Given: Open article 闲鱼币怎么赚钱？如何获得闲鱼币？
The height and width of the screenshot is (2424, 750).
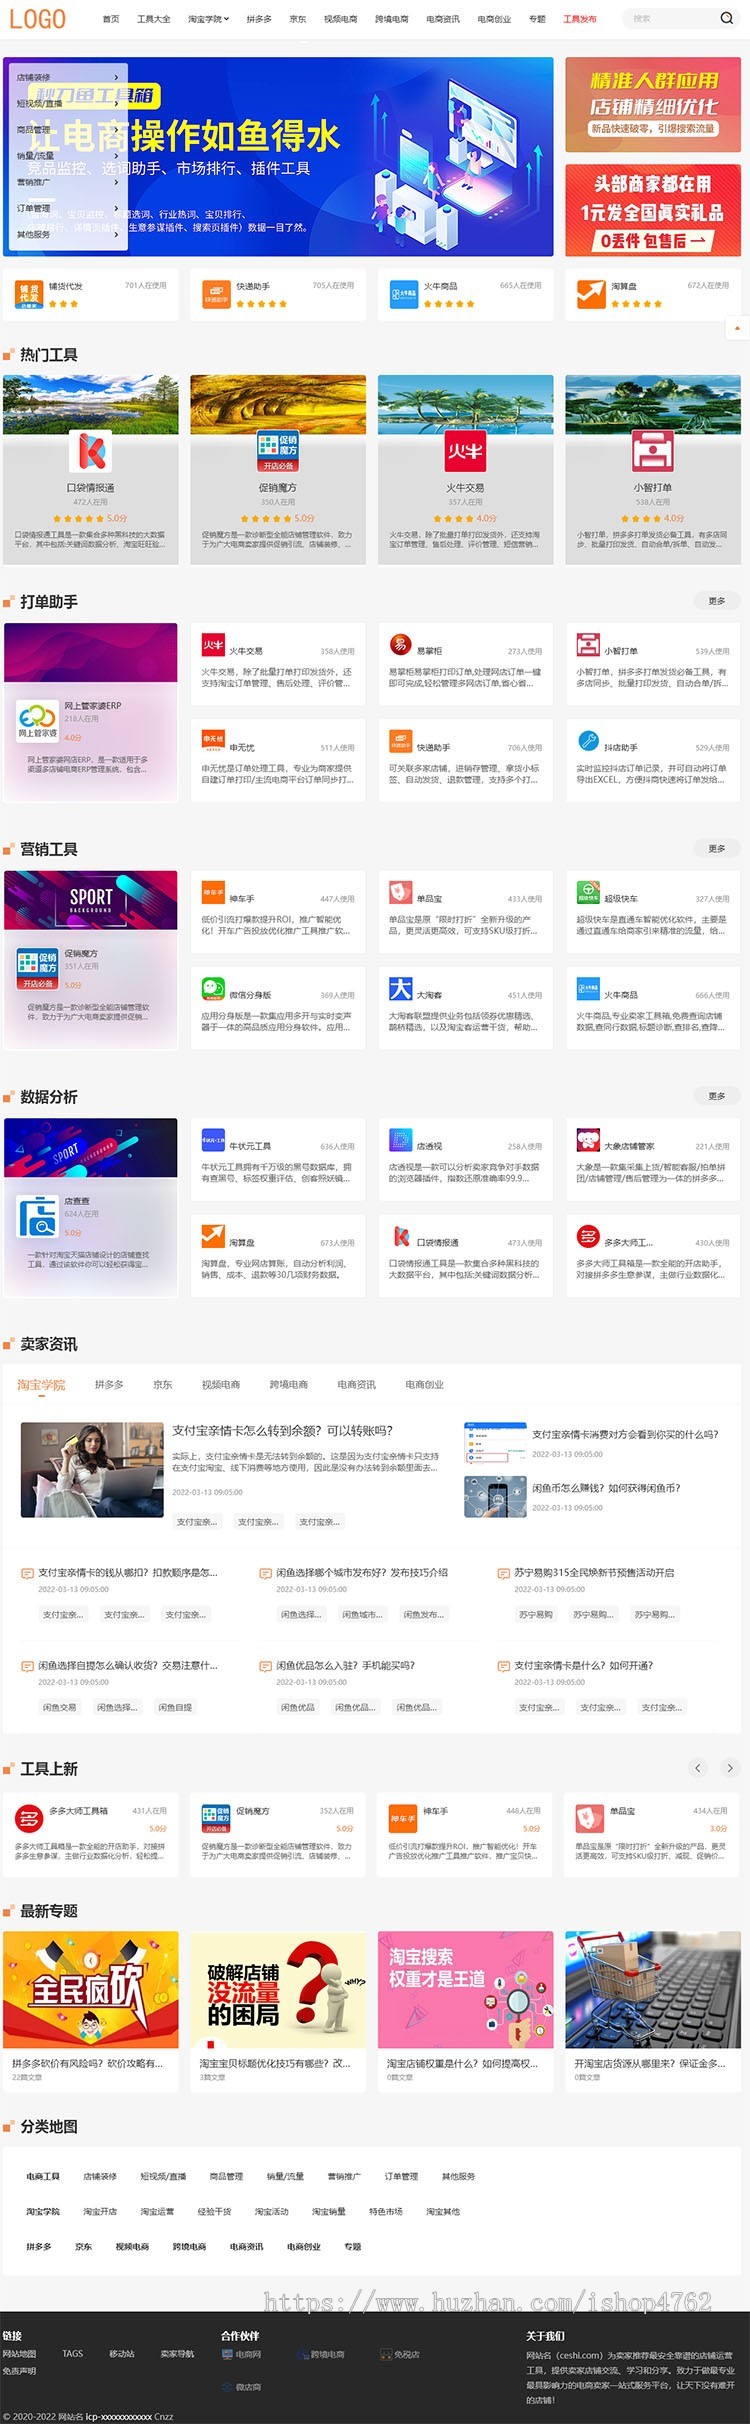Looking at the screenshot, I should (x=606, y=1488).
